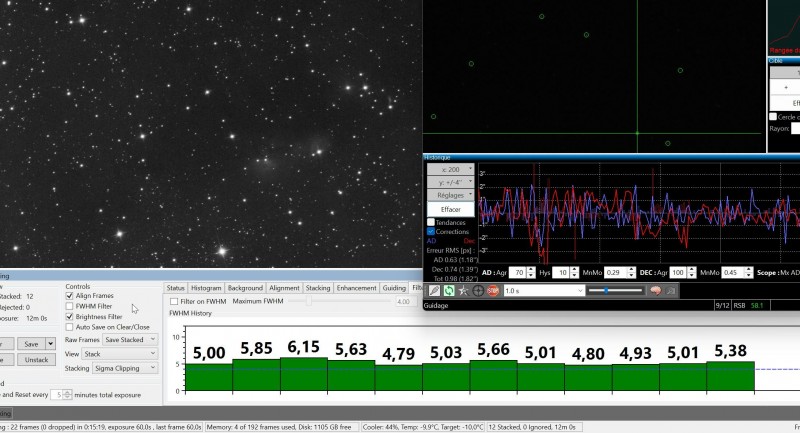This screenshot has width=800, height=433.
Task: Click the Effacer button to clear graph
Action: (451, 209)
